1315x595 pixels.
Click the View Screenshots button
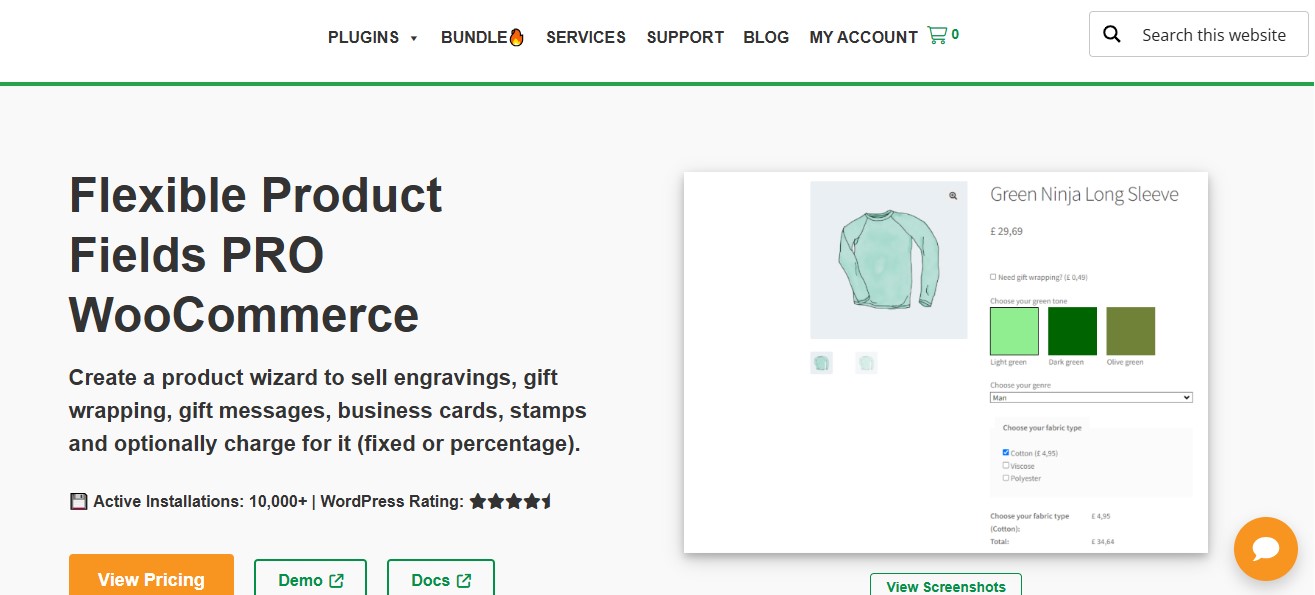(945, 586)
